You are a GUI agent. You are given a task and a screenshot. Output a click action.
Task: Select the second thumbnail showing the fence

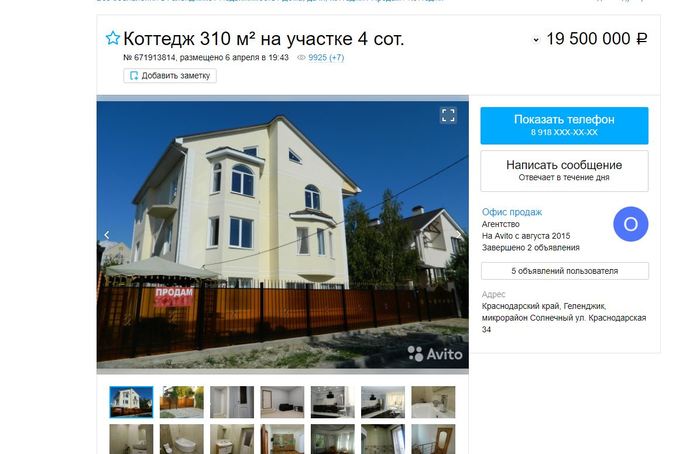tap(182, 402)
